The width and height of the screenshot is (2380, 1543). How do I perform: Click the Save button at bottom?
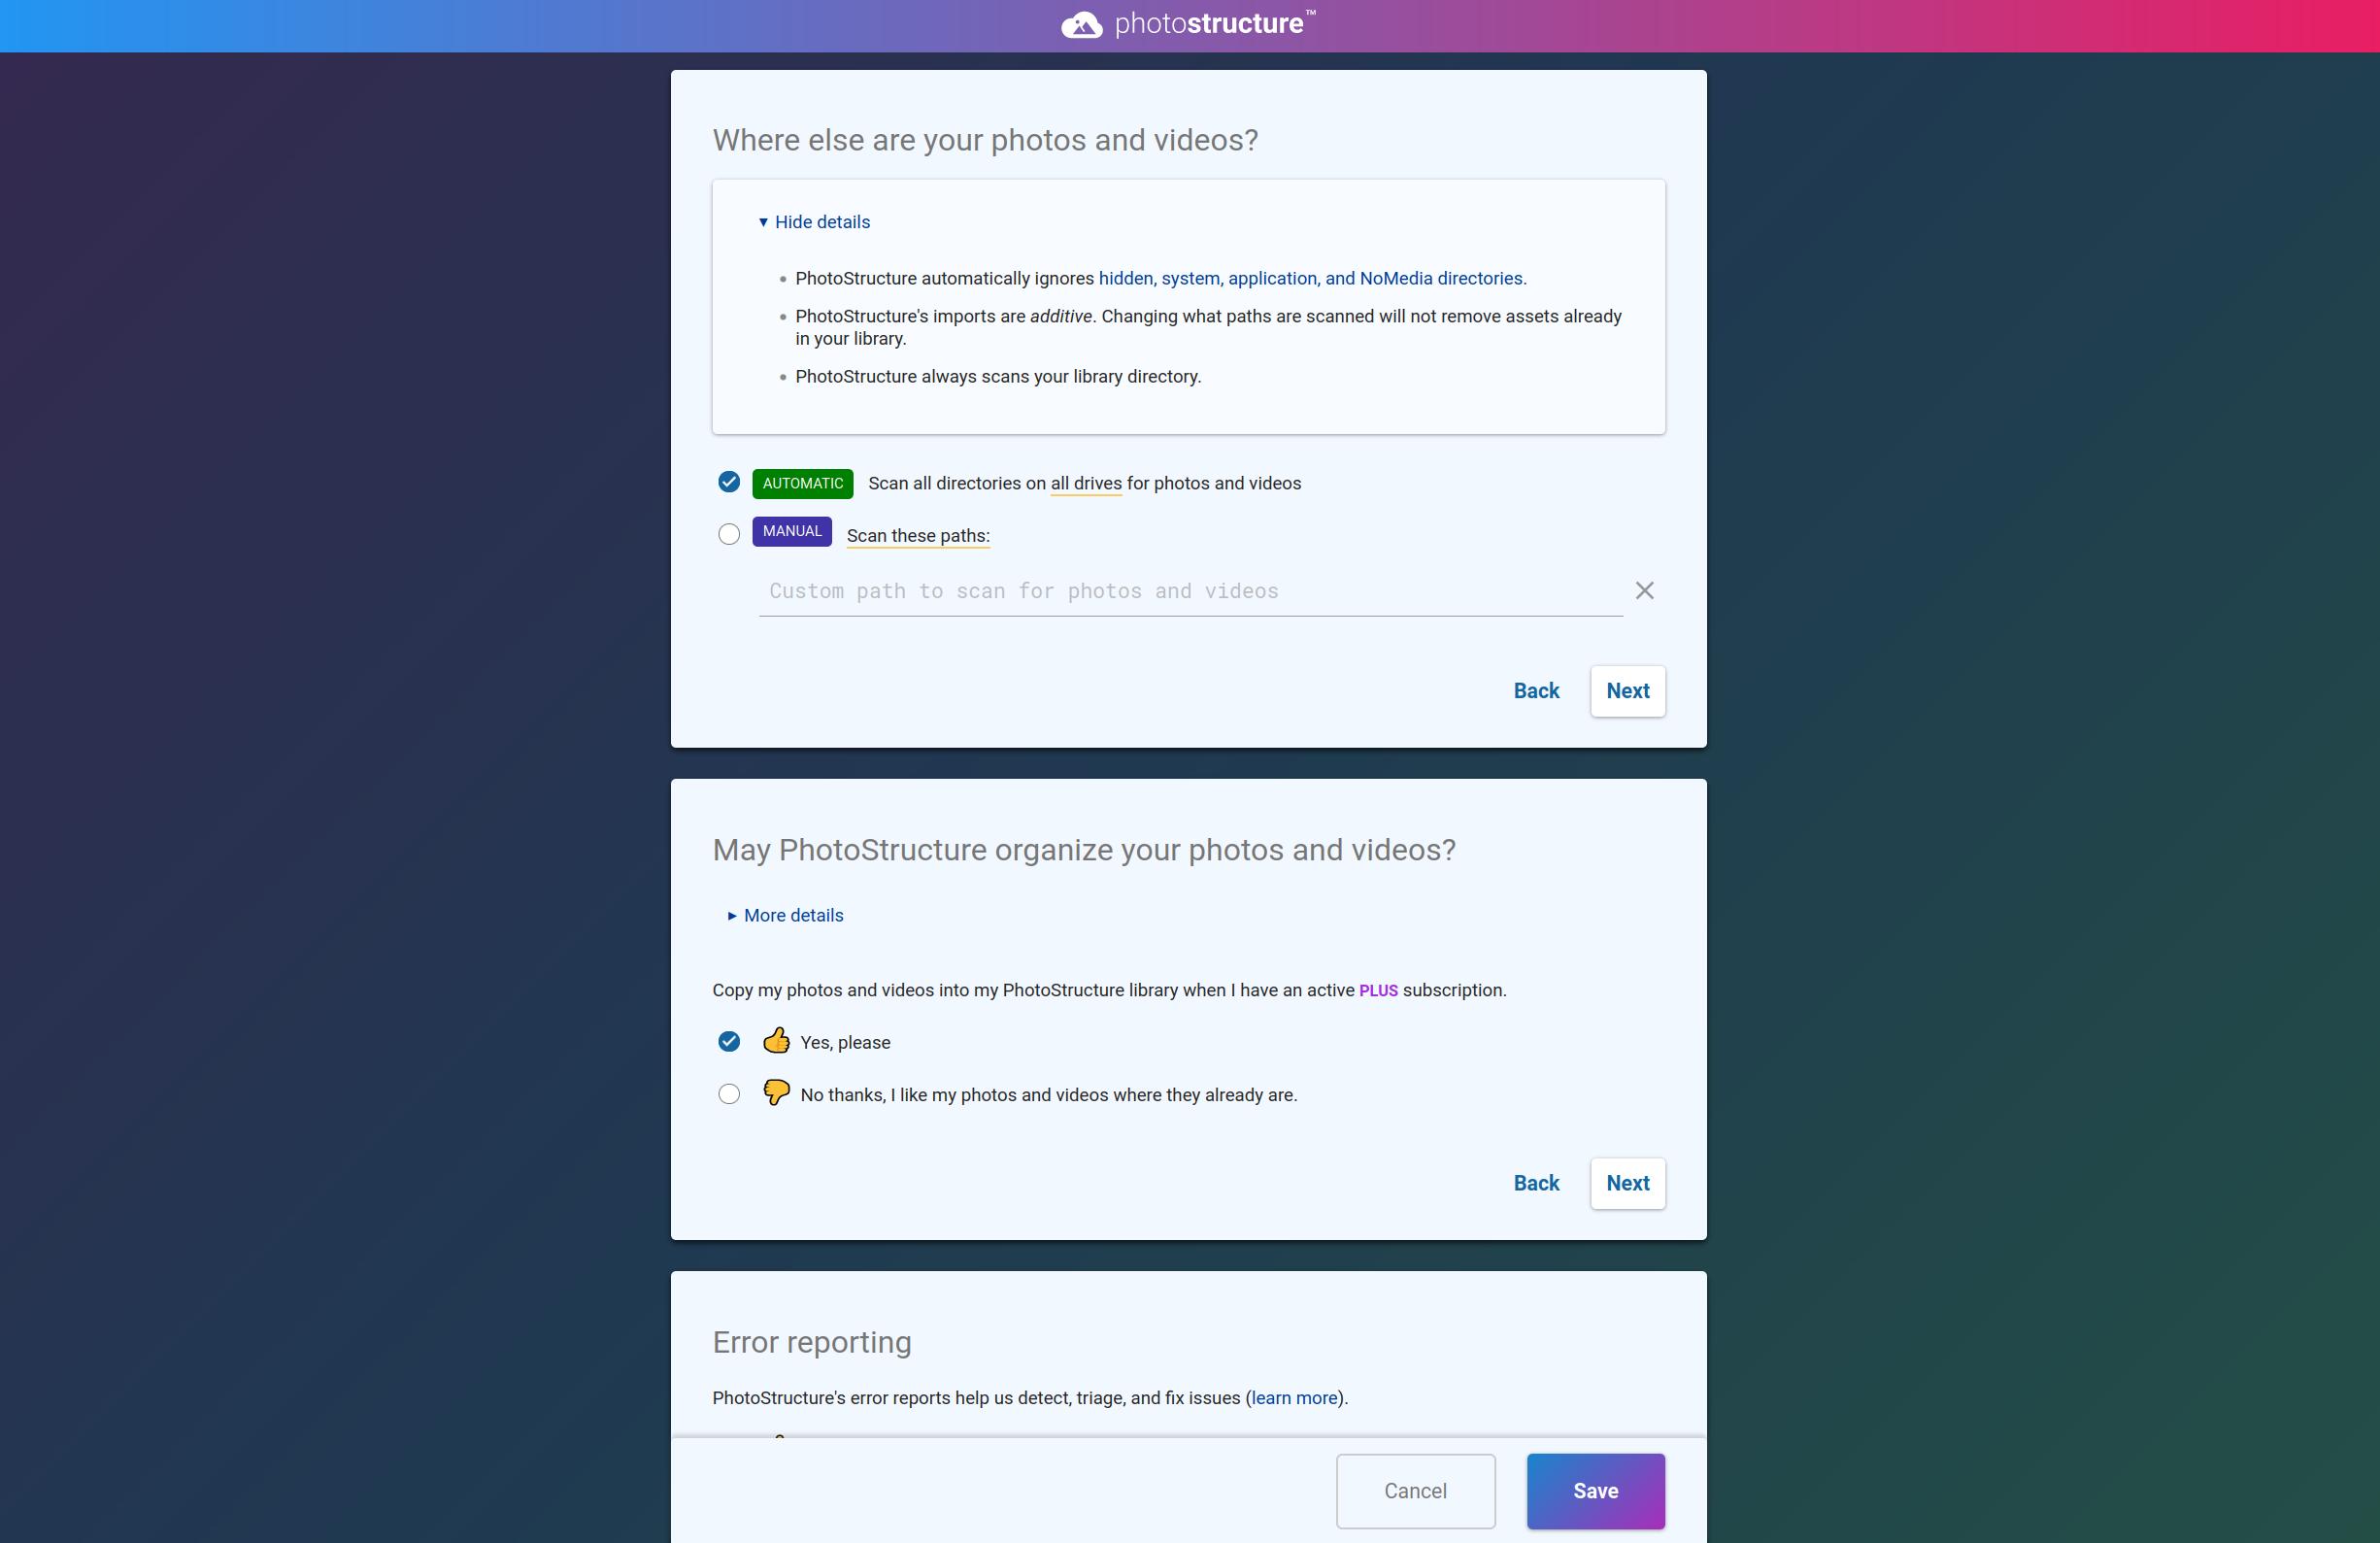pos(1596,1491)
